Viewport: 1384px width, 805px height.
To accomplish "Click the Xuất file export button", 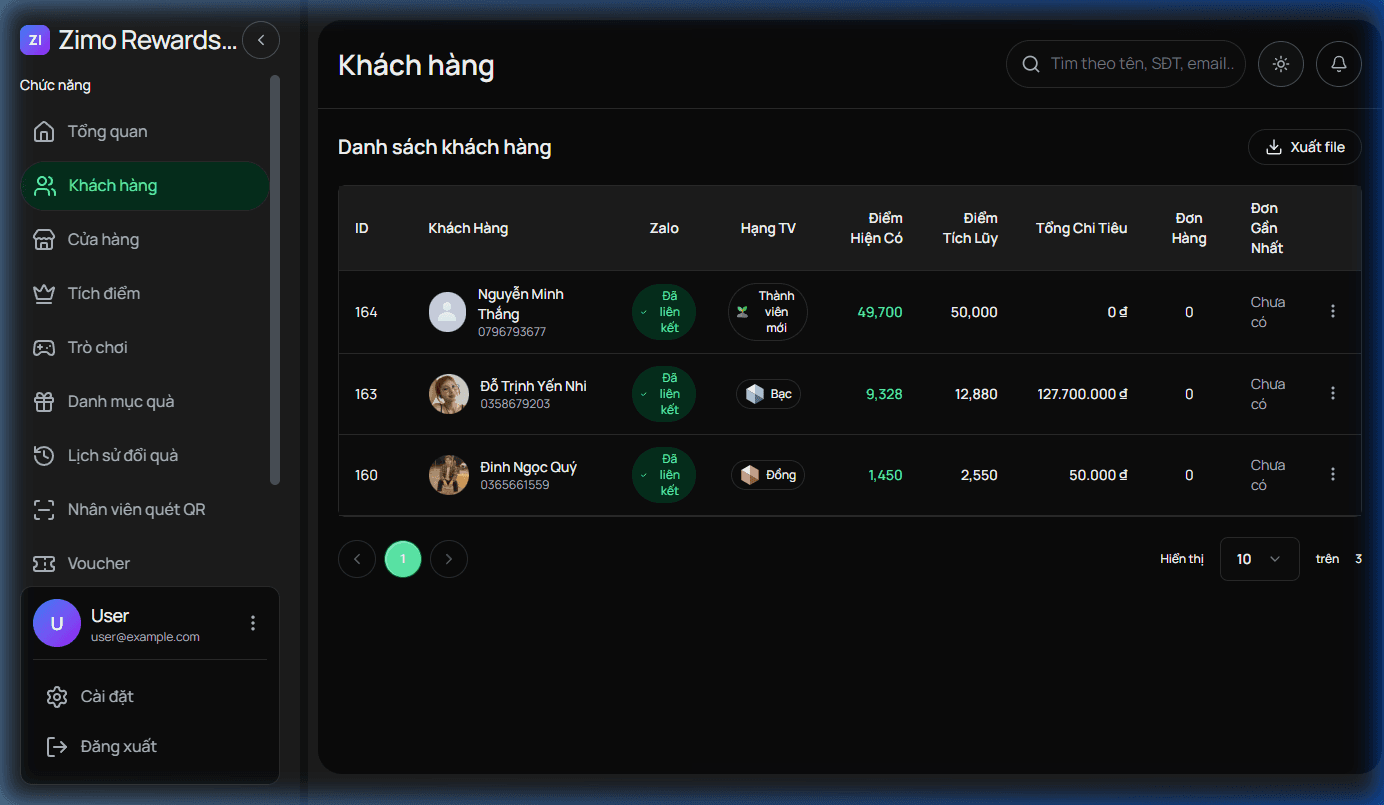I will [x=1304, y=147].
